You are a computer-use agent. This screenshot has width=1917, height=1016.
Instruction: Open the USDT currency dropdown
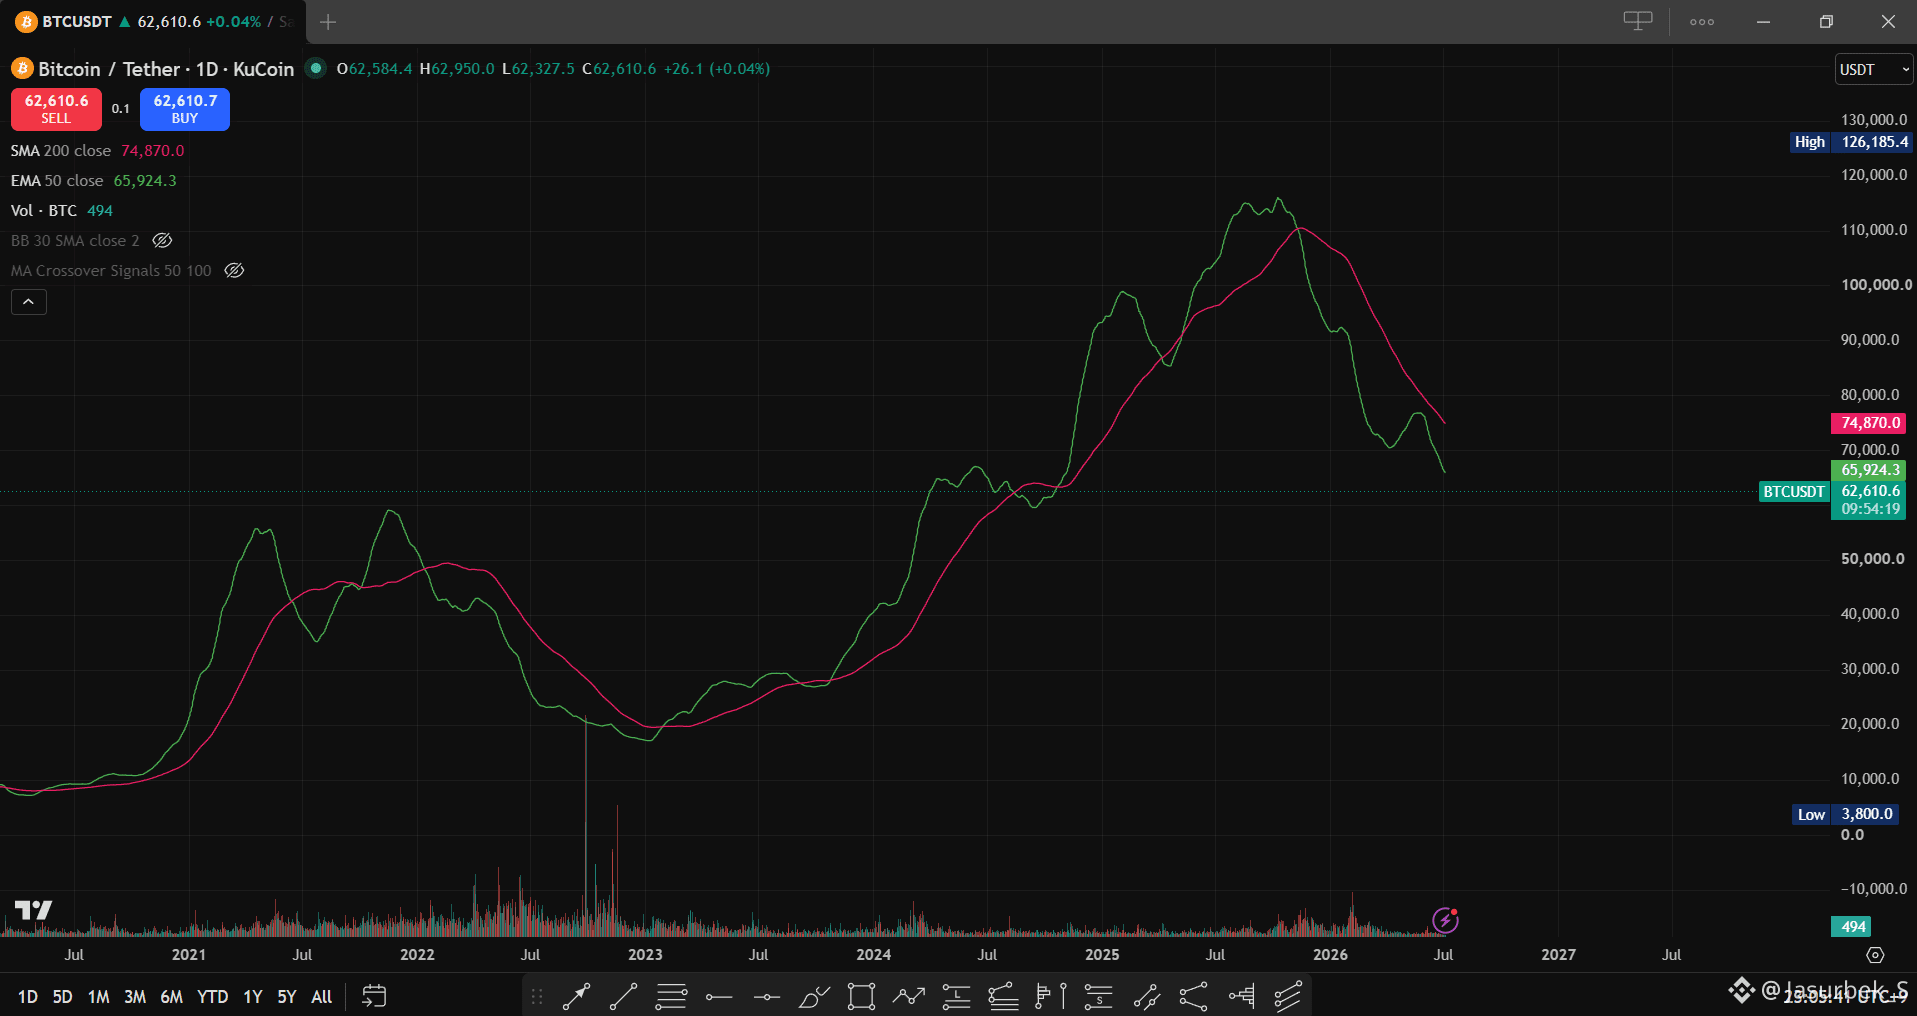[1874, 69]
